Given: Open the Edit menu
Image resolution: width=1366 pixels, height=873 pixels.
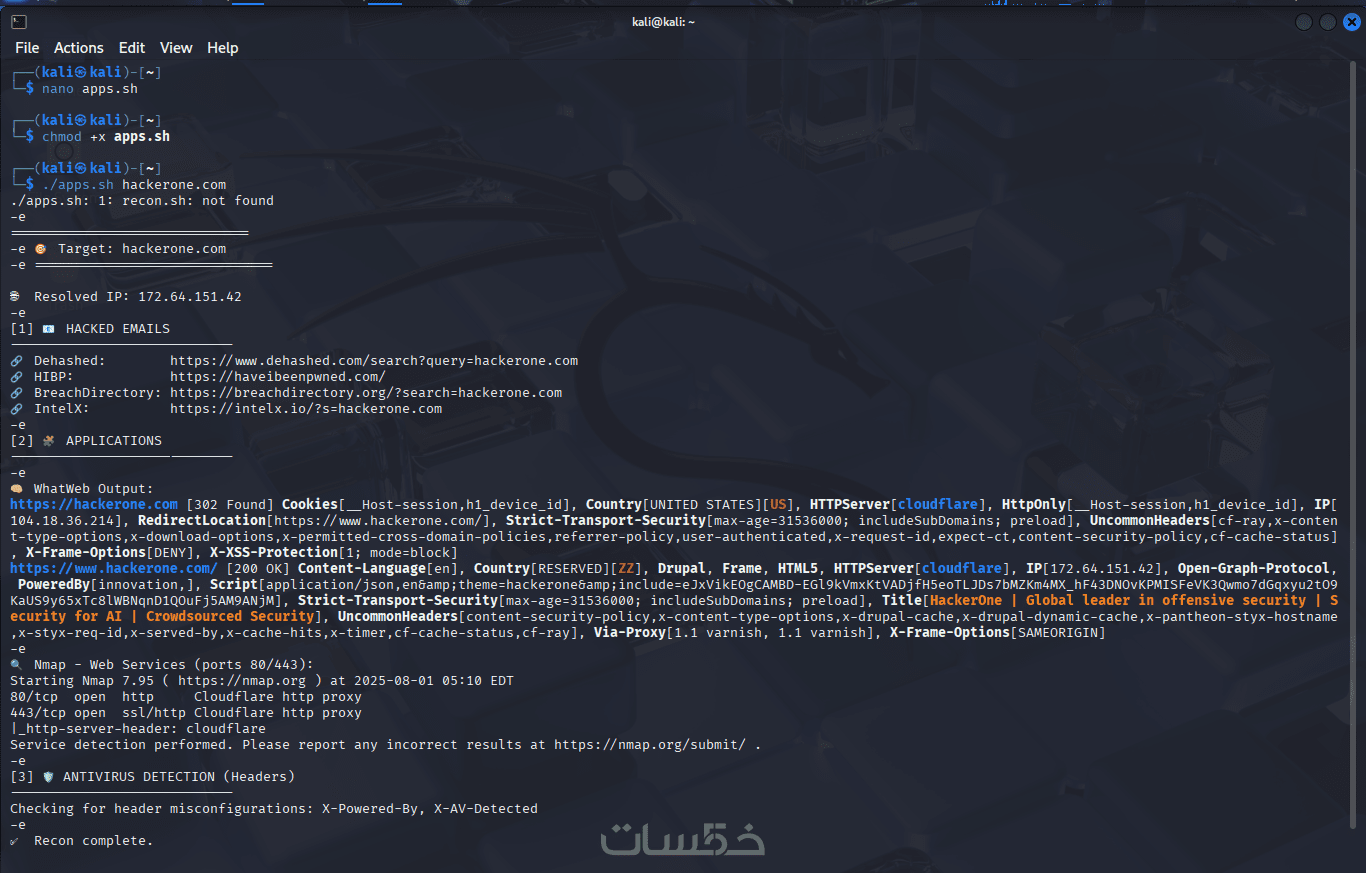Looking at the screenshot, I should tap(132, 48).
